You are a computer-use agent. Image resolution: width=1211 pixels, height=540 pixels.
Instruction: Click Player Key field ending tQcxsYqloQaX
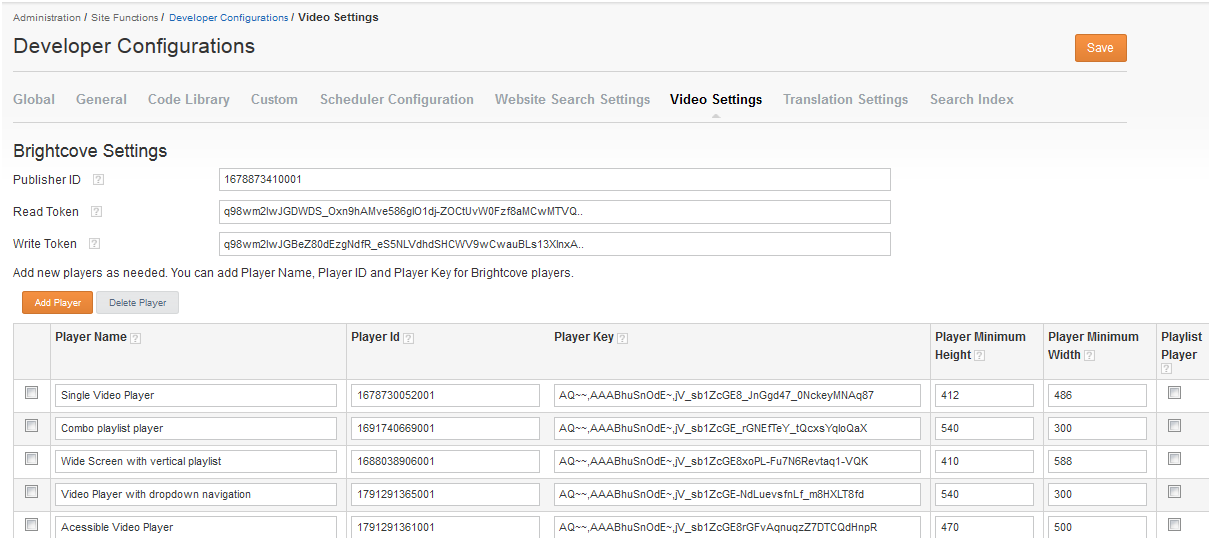click(x=737, y=428)
